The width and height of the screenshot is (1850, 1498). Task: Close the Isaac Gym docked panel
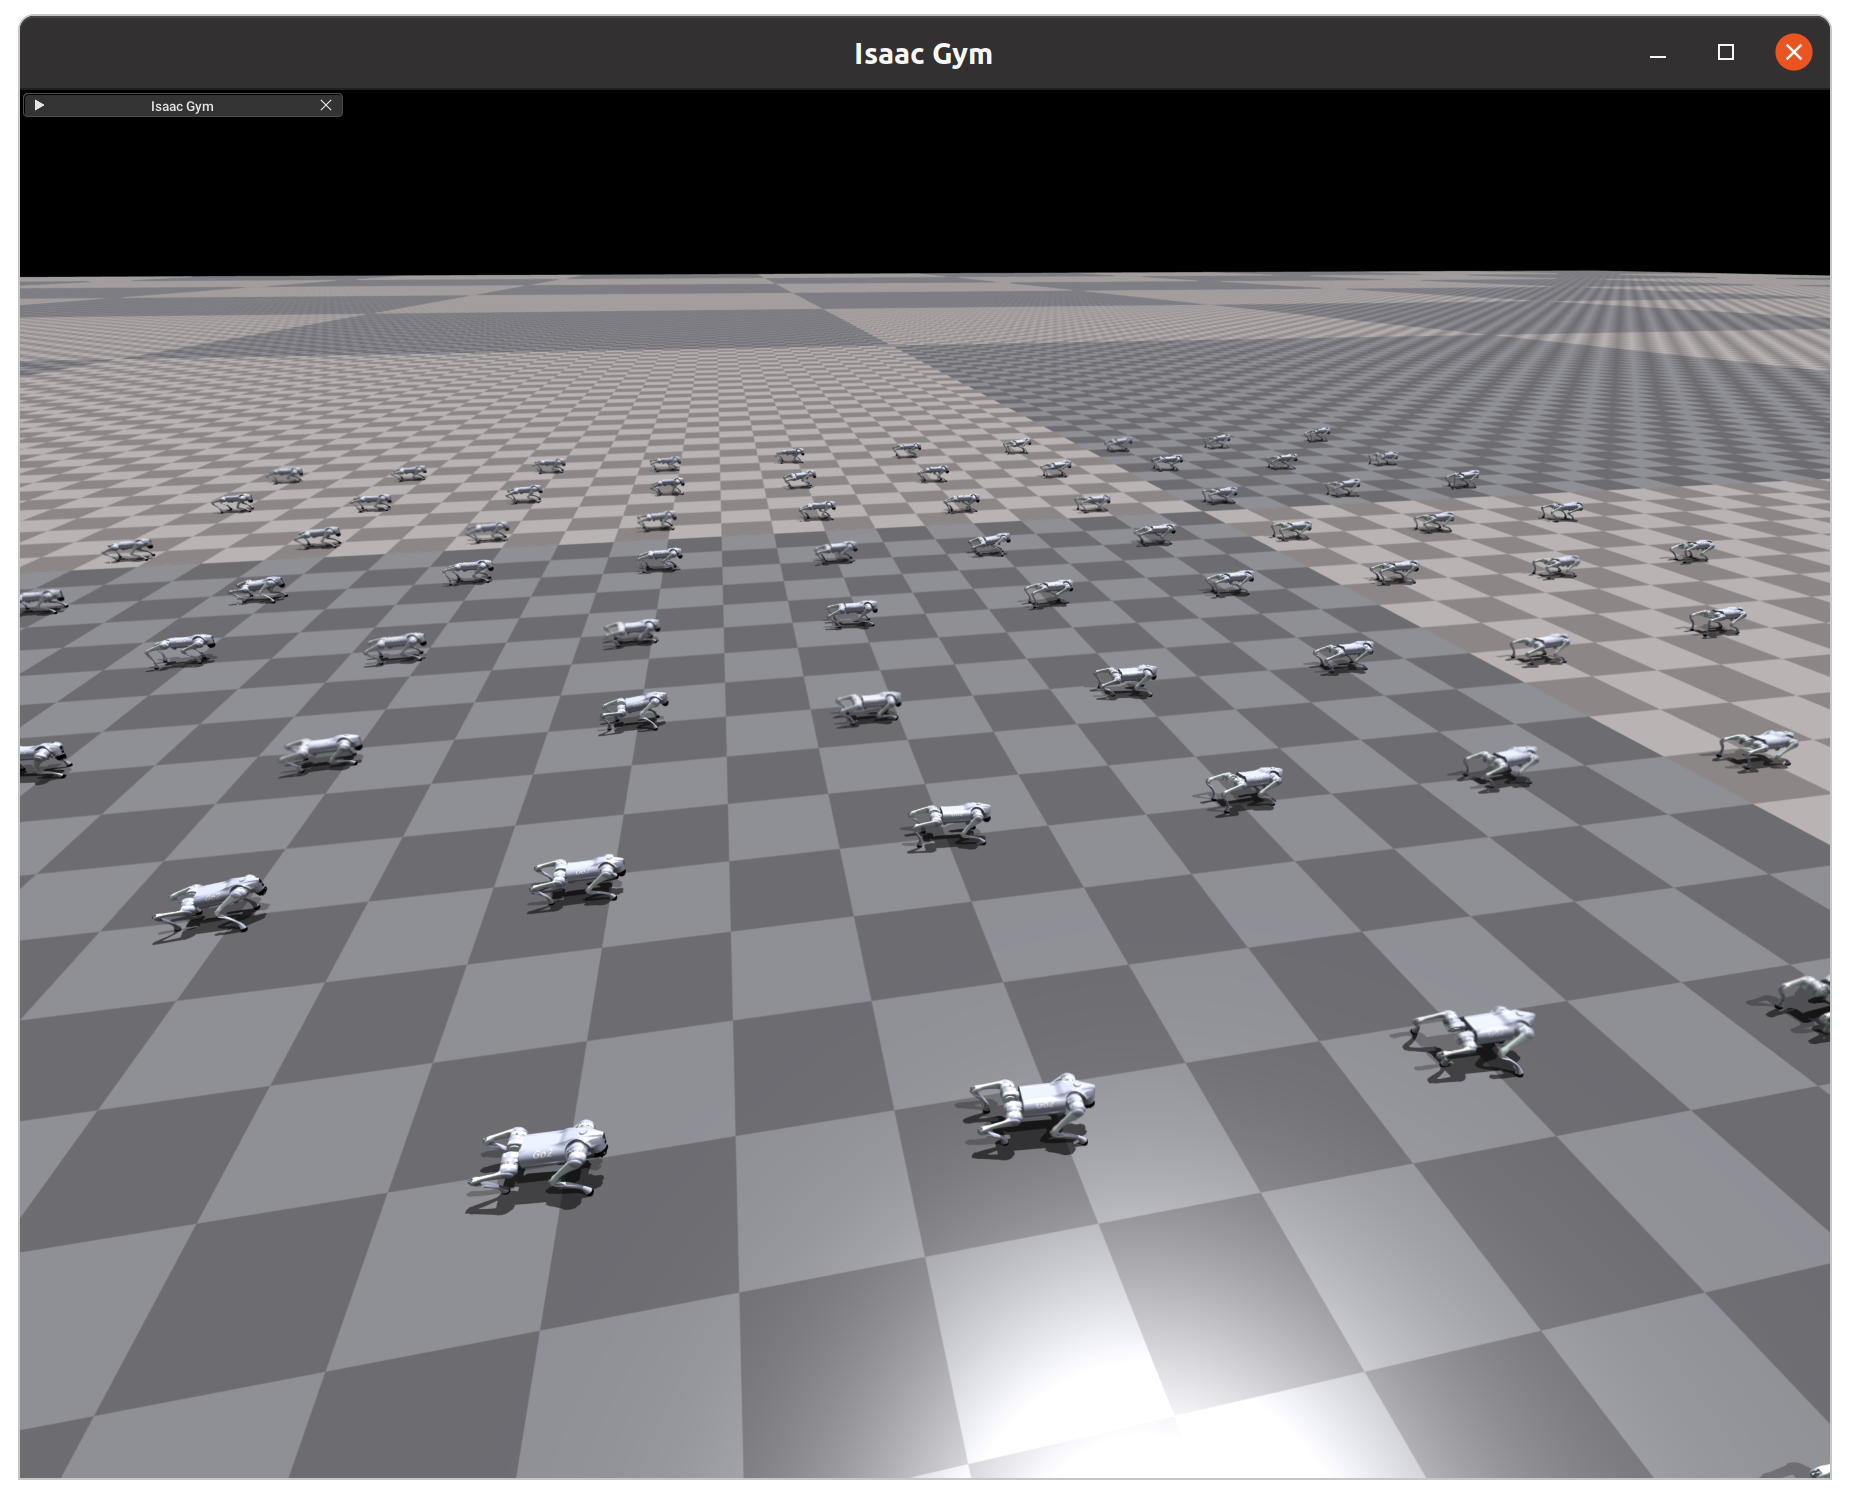[x=326, y=105]
